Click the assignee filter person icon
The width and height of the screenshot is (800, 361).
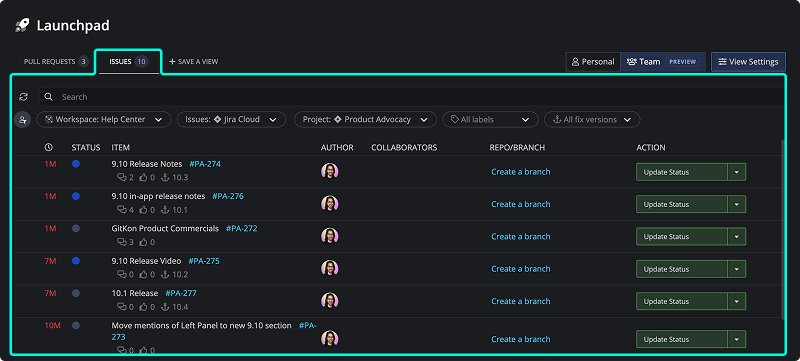pyautogui.click(x=22, y=120)
